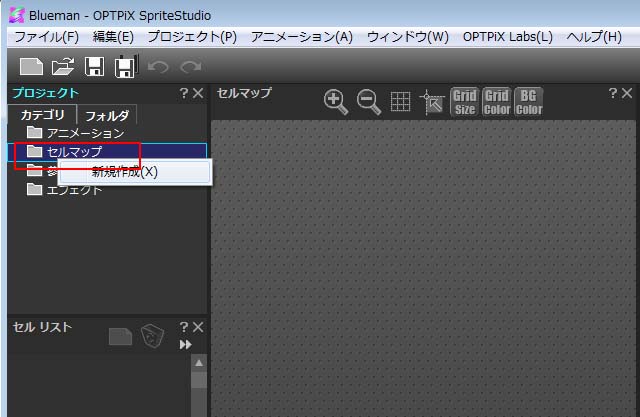This screenshot has height=417, width=640.
Task: Open the OPTPiX Labs(L) menu
Action: click(x=507, y=37)
